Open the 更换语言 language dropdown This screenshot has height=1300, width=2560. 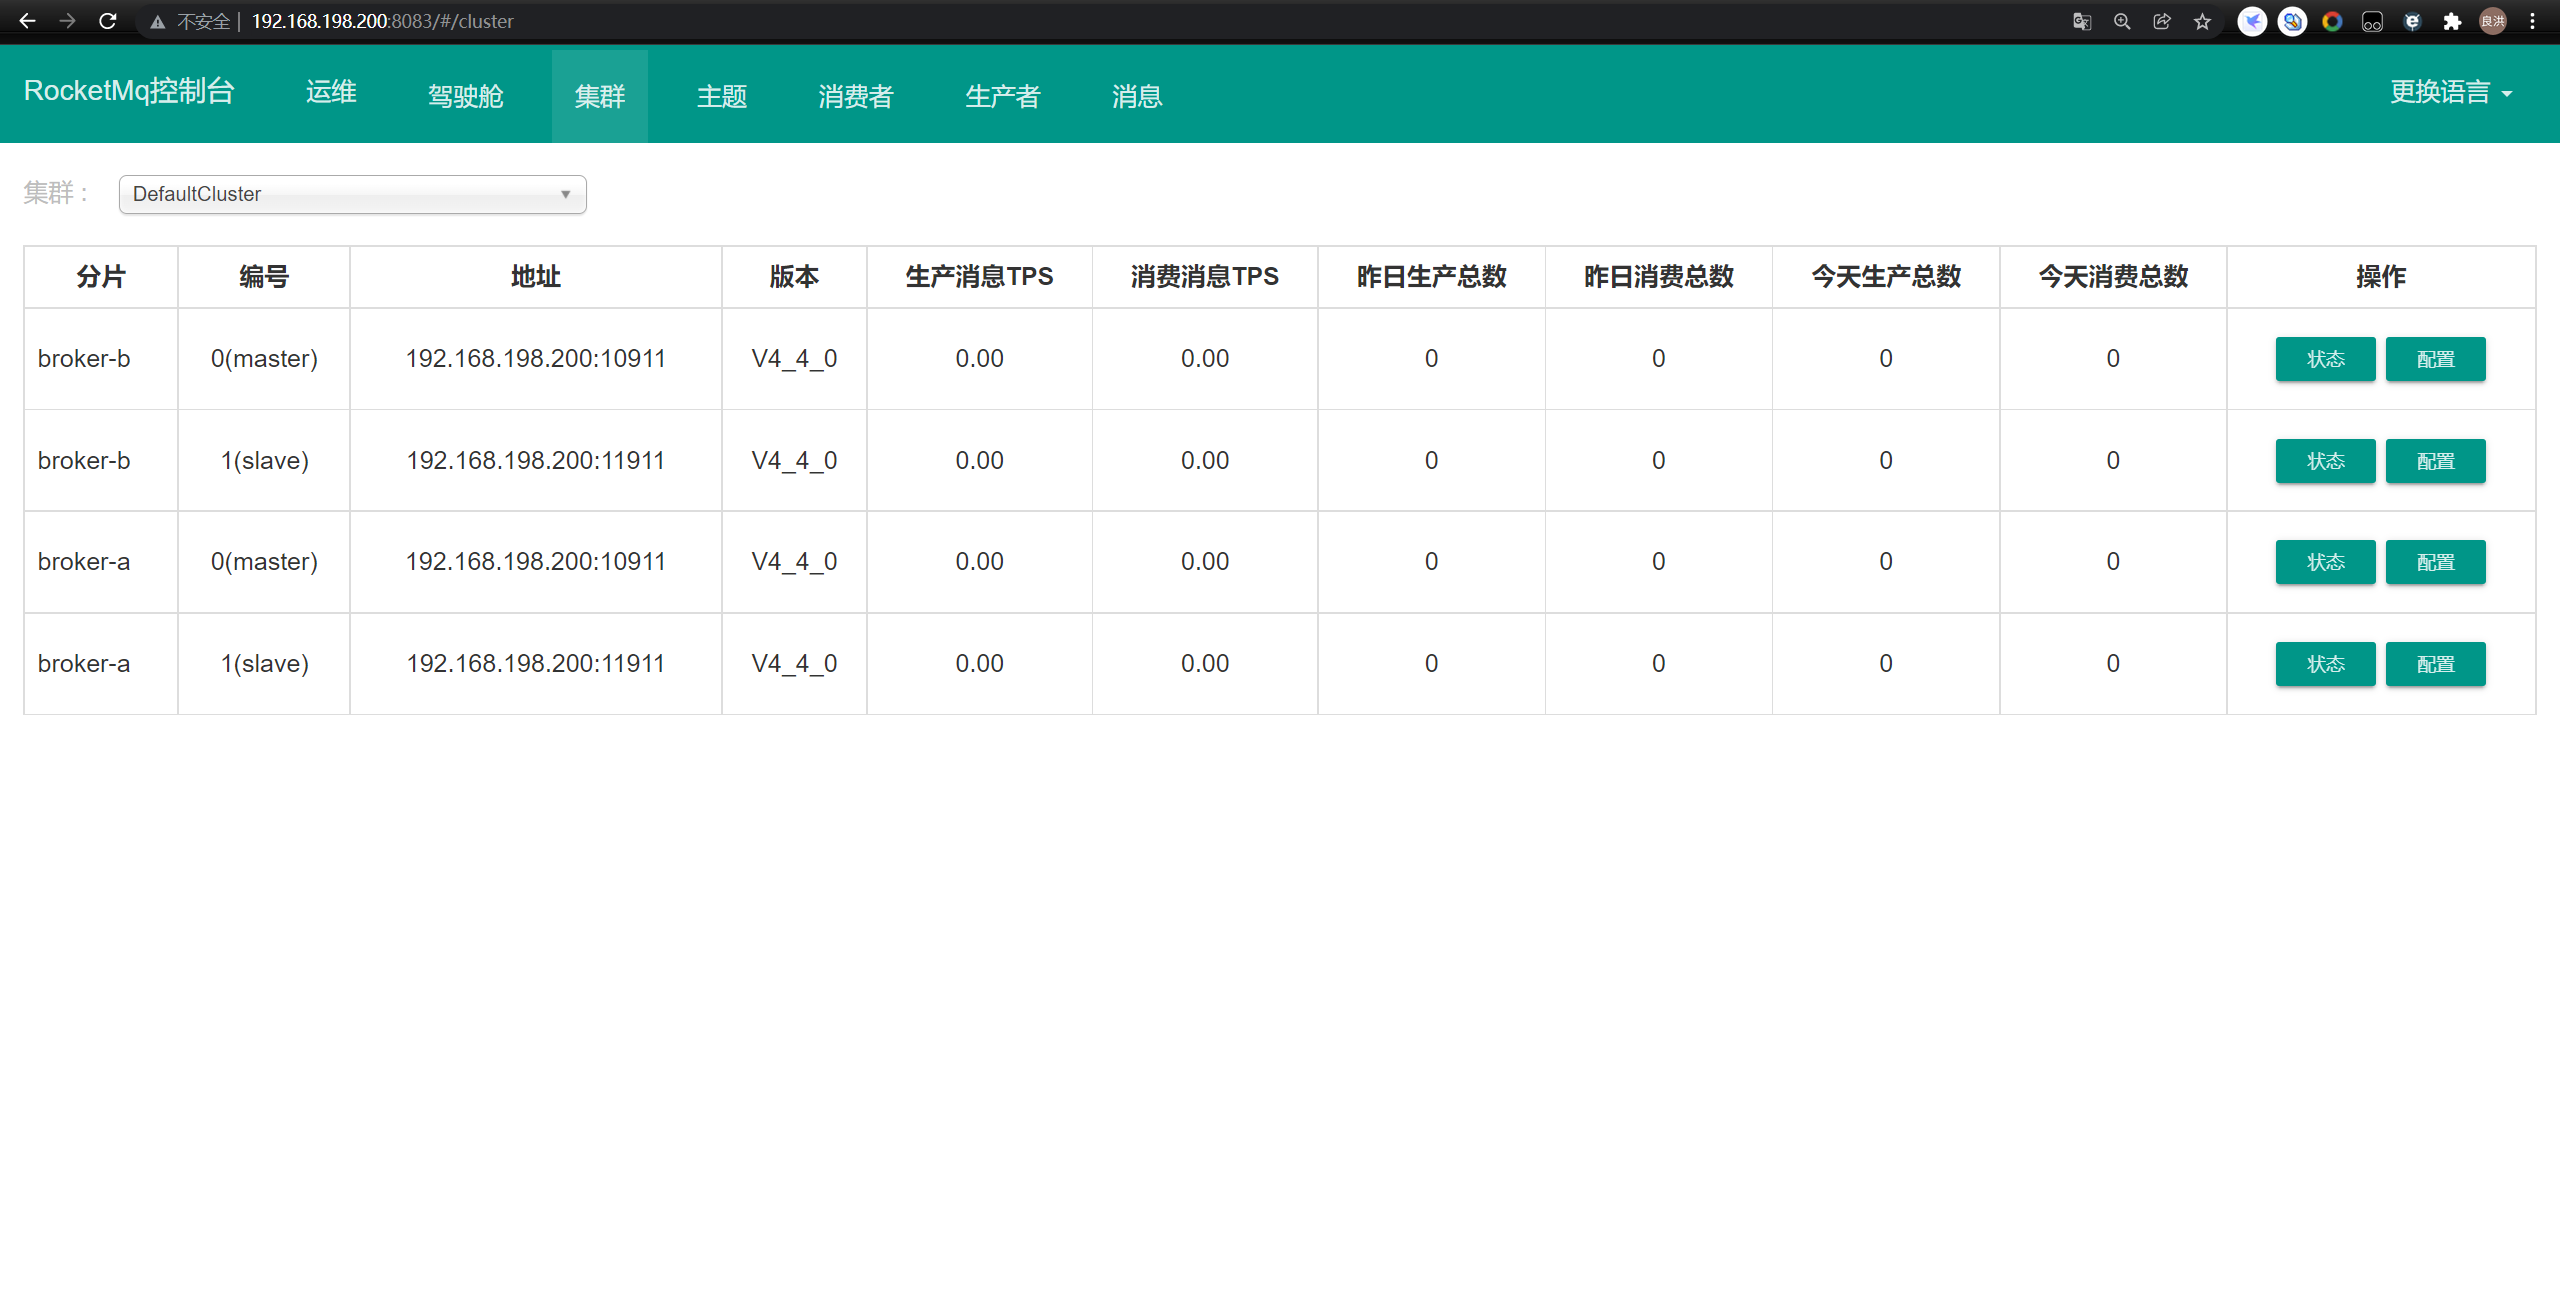coord(2450,92)
